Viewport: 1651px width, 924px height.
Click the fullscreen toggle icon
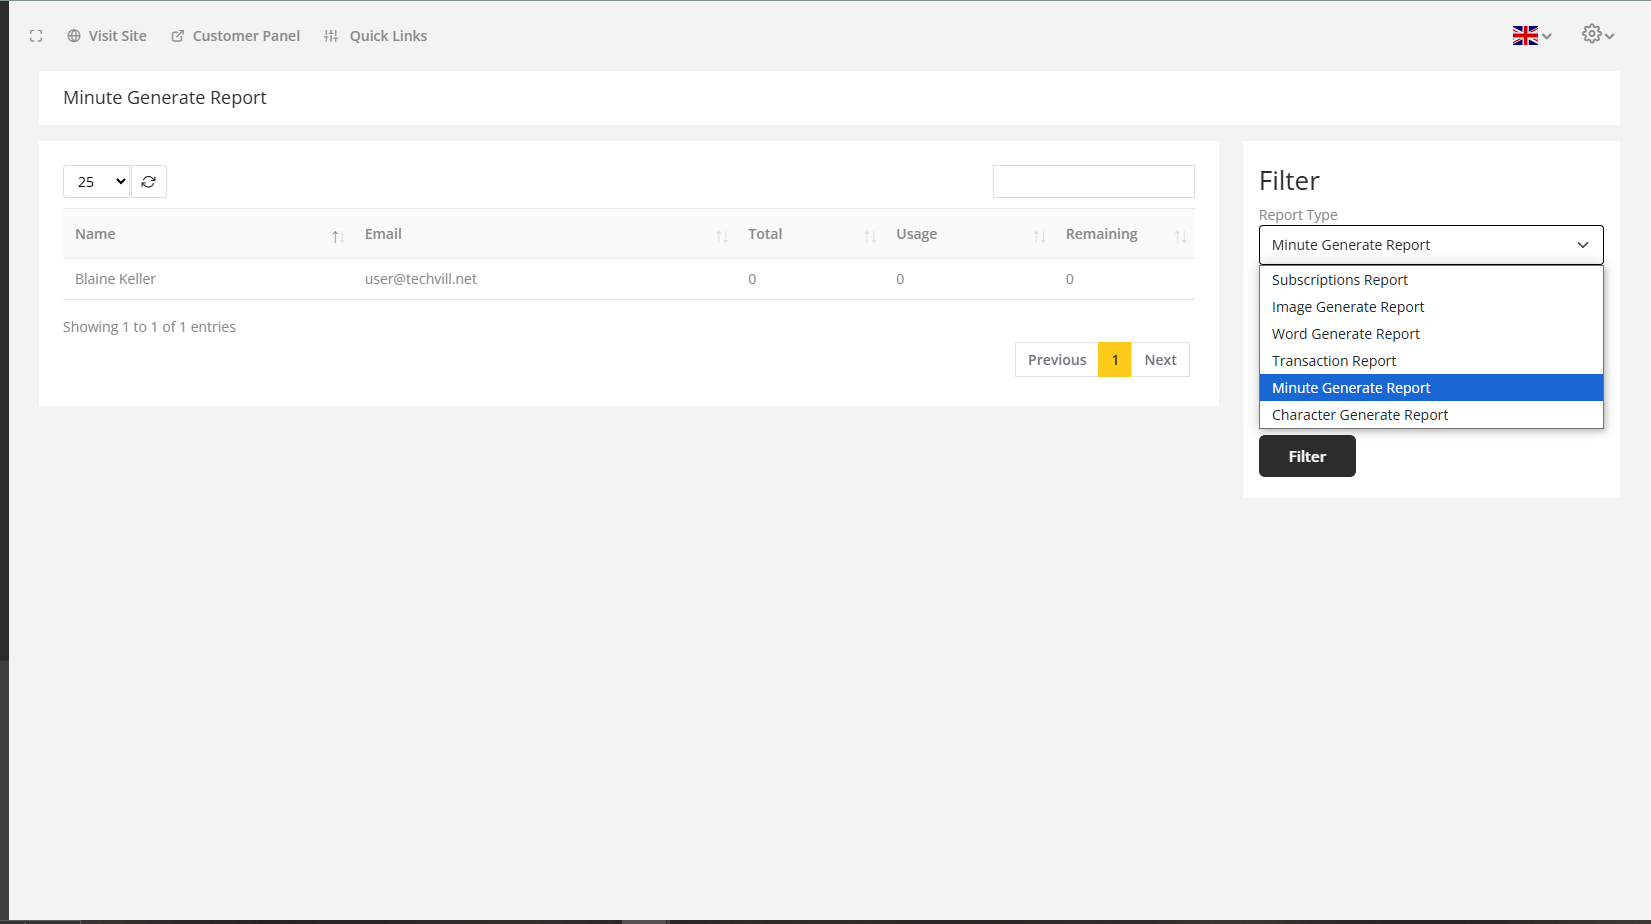click(36, 36)
